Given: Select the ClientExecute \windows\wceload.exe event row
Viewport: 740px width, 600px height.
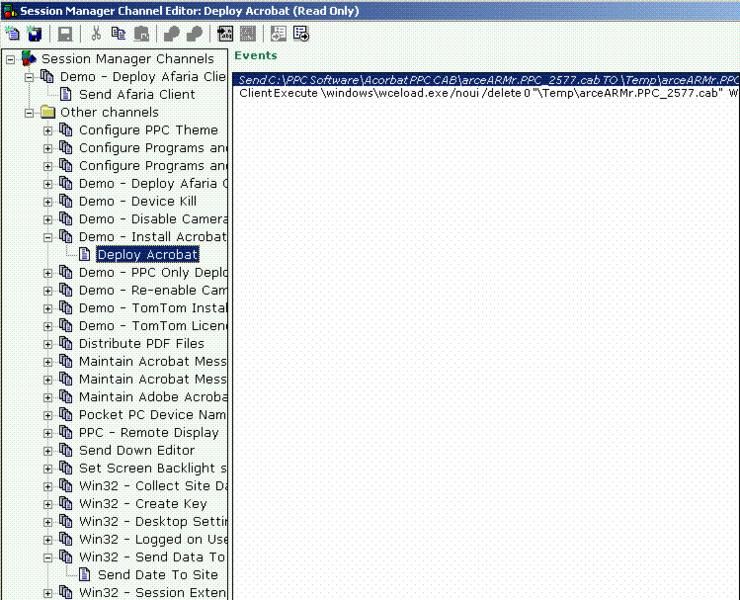Looking at the screenshot, I should tap(486, 93).
